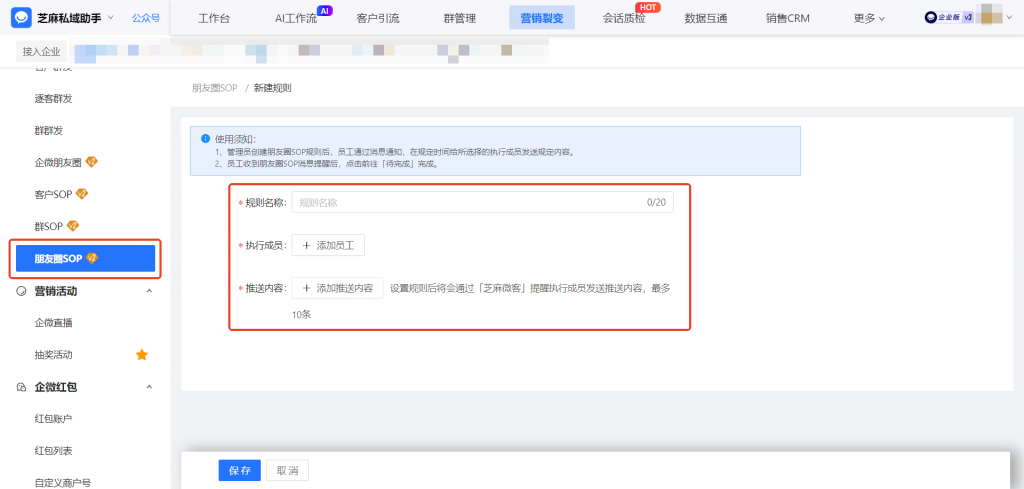Collapse the 企微红包 section
The height and width of the screenshot is (489, 1024).
click(149, 387)
